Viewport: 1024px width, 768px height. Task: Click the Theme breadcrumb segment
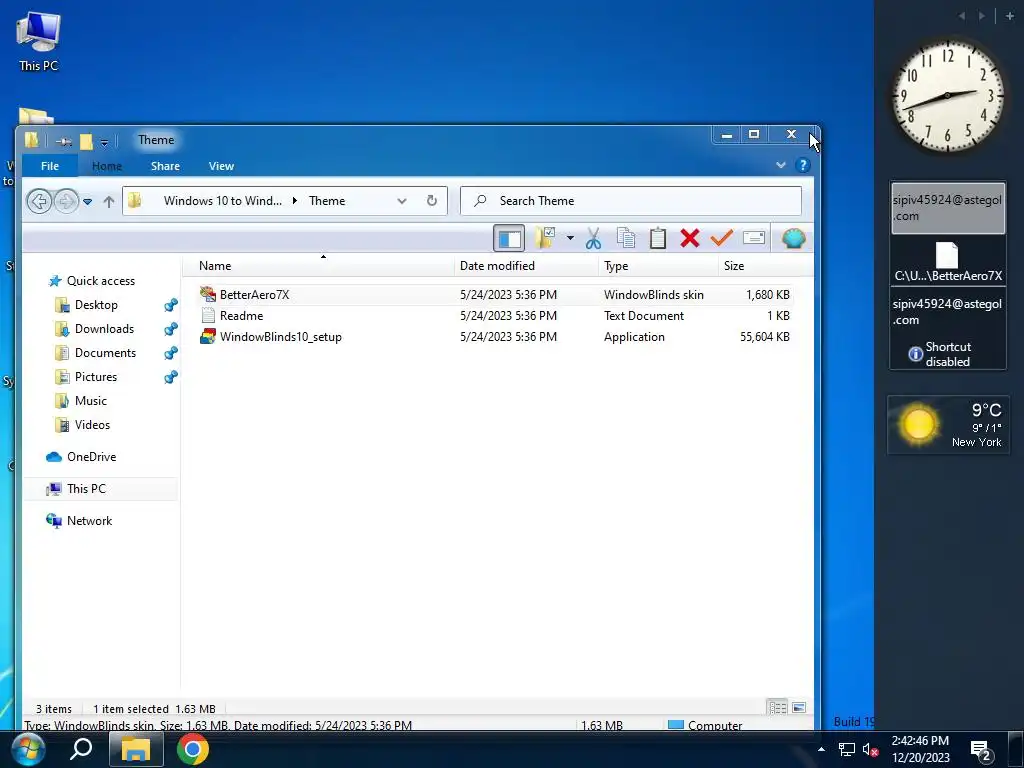327,200
